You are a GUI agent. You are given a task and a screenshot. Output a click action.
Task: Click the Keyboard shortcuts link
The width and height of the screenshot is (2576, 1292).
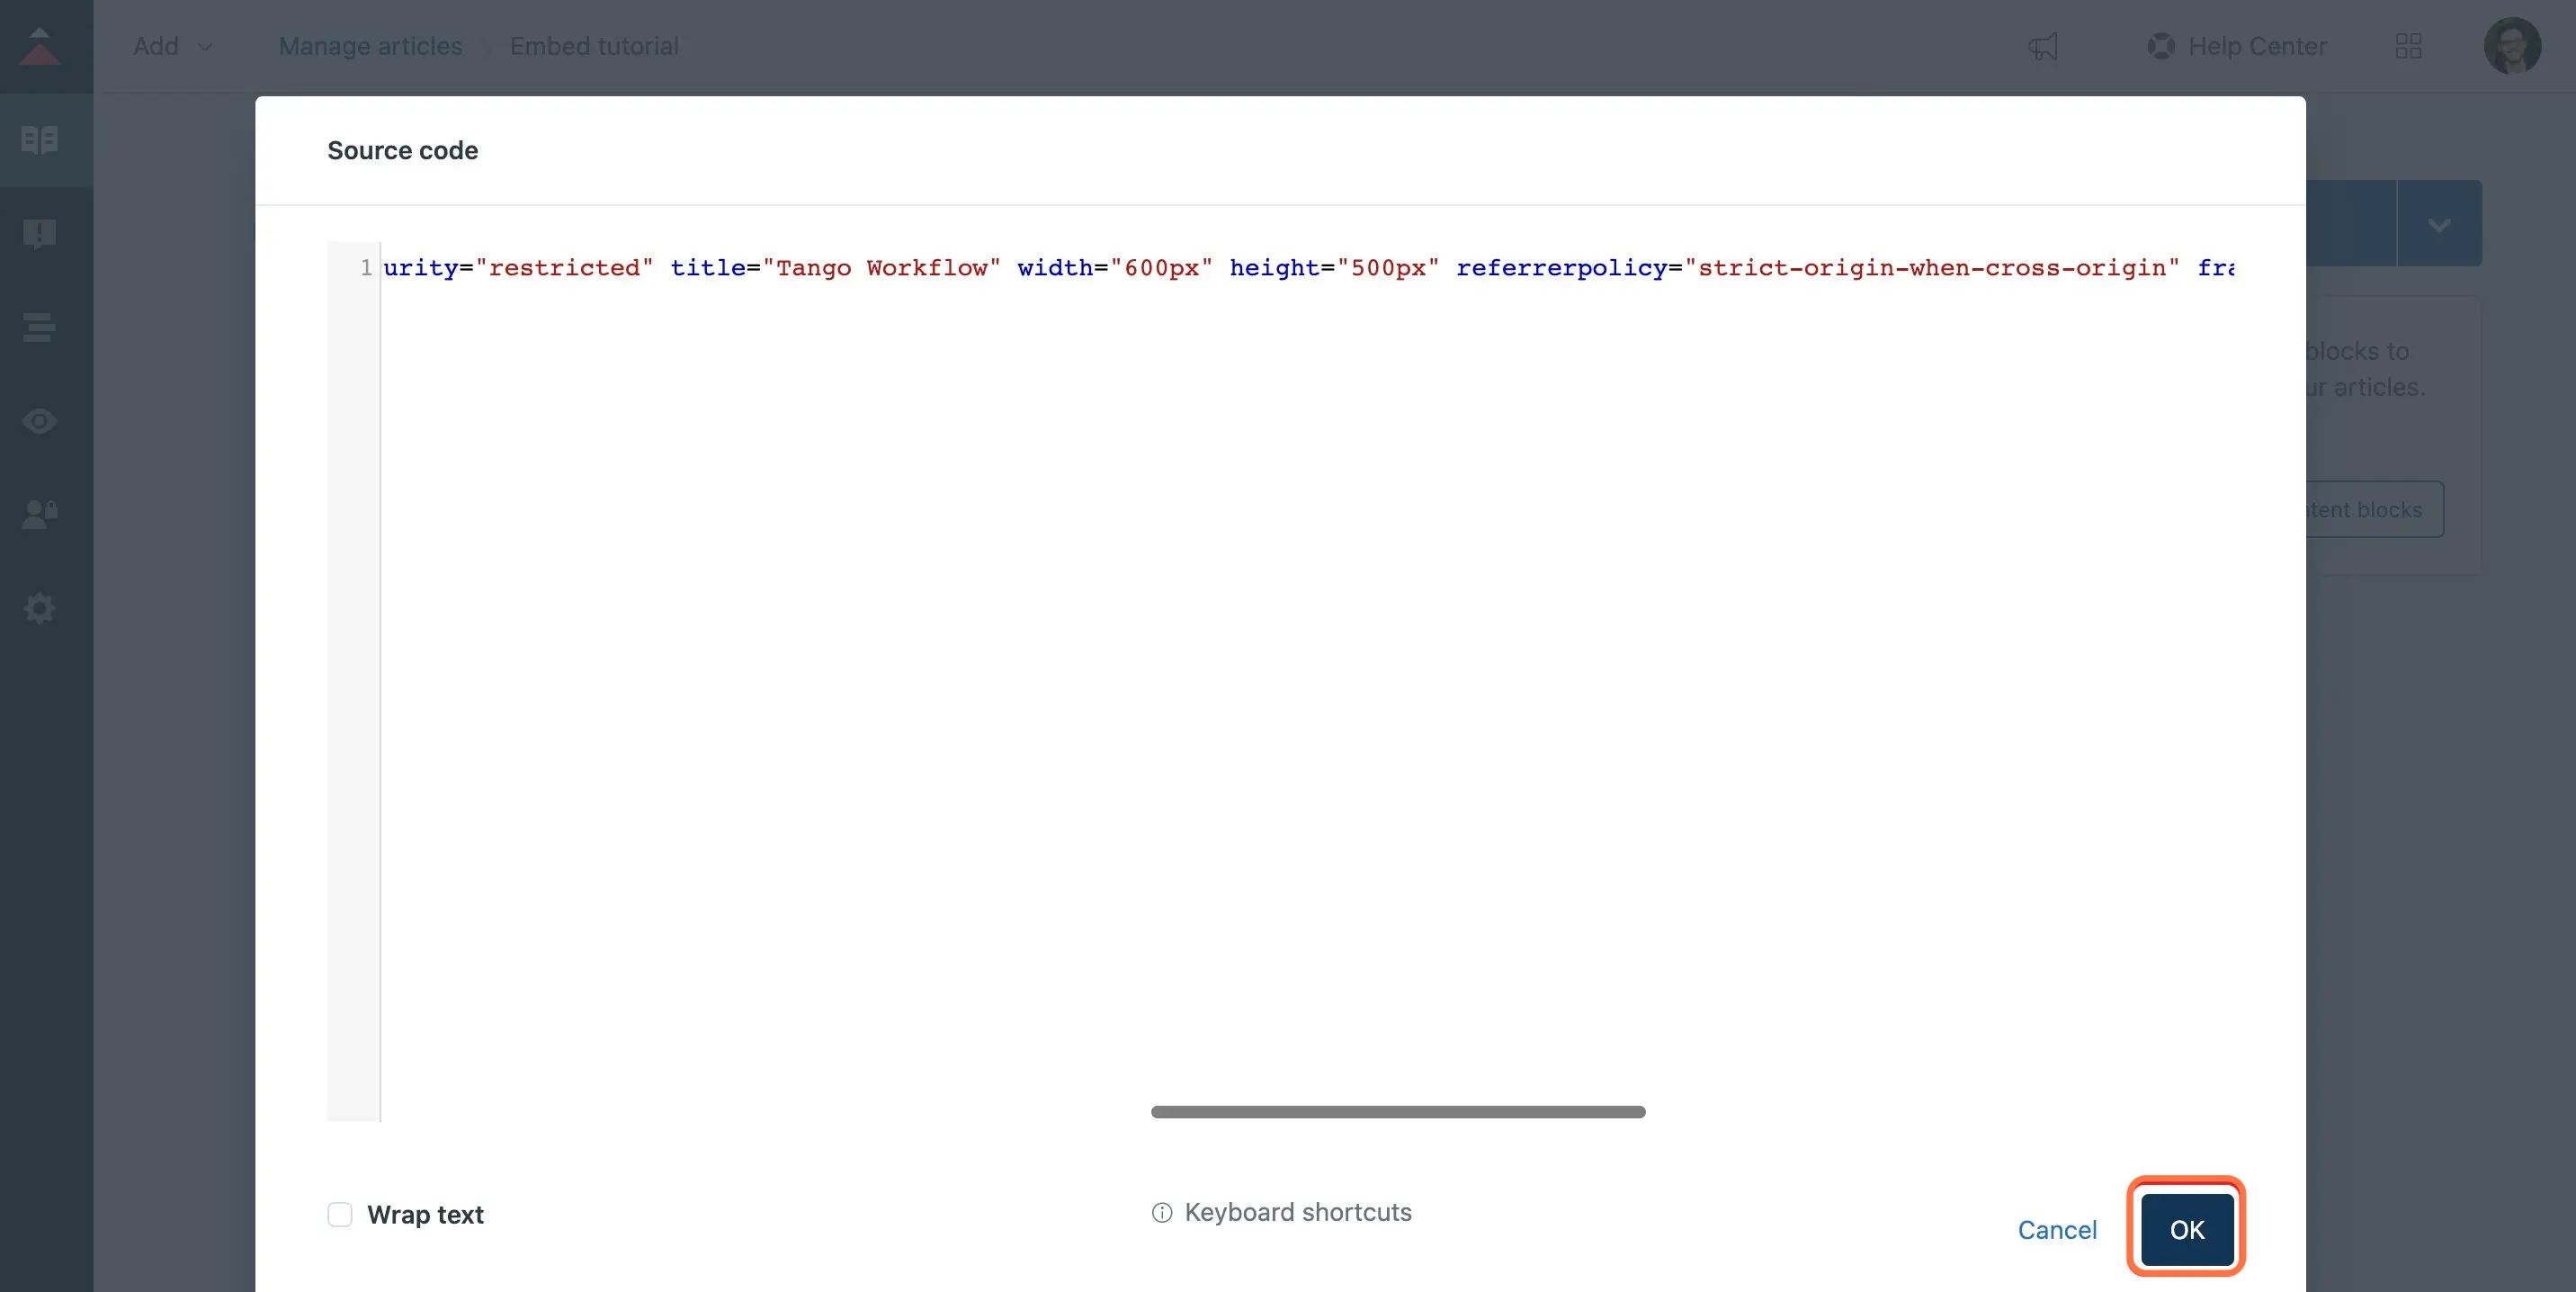click(1298, 1212)
